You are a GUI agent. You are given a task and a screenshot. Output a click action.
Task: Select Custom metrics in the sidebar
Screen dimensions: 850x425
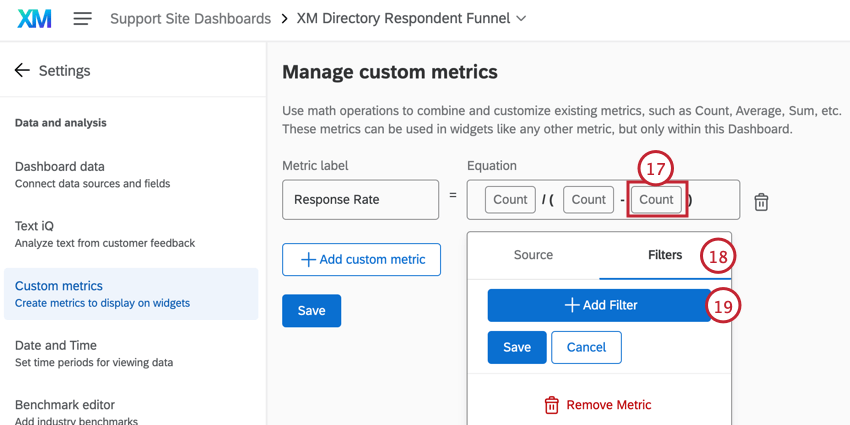point(59,286)
